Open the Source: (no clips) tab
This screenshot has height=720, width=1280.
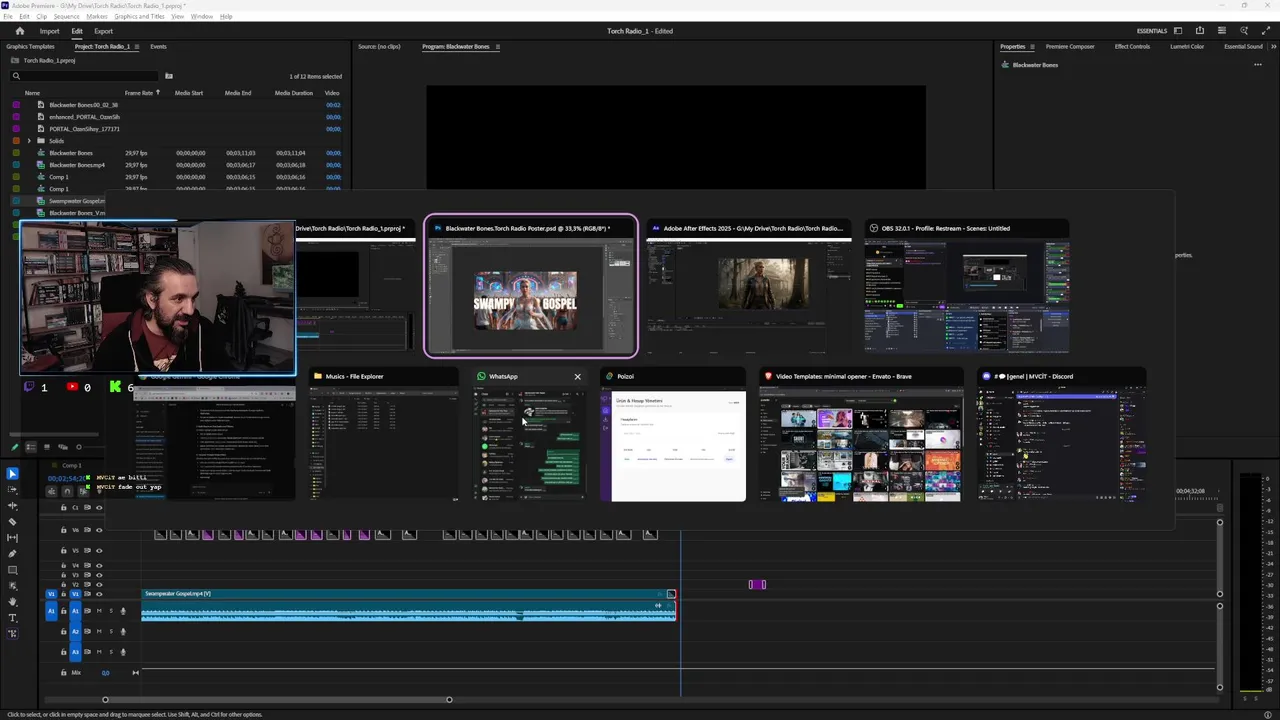coord(381,46)
